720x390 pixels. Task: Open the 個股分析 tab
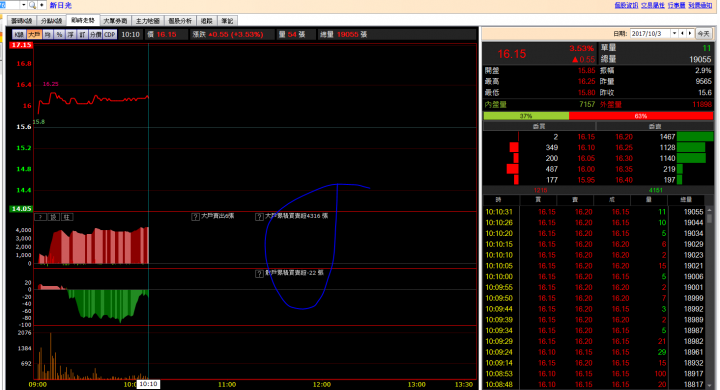click(180, 21)
